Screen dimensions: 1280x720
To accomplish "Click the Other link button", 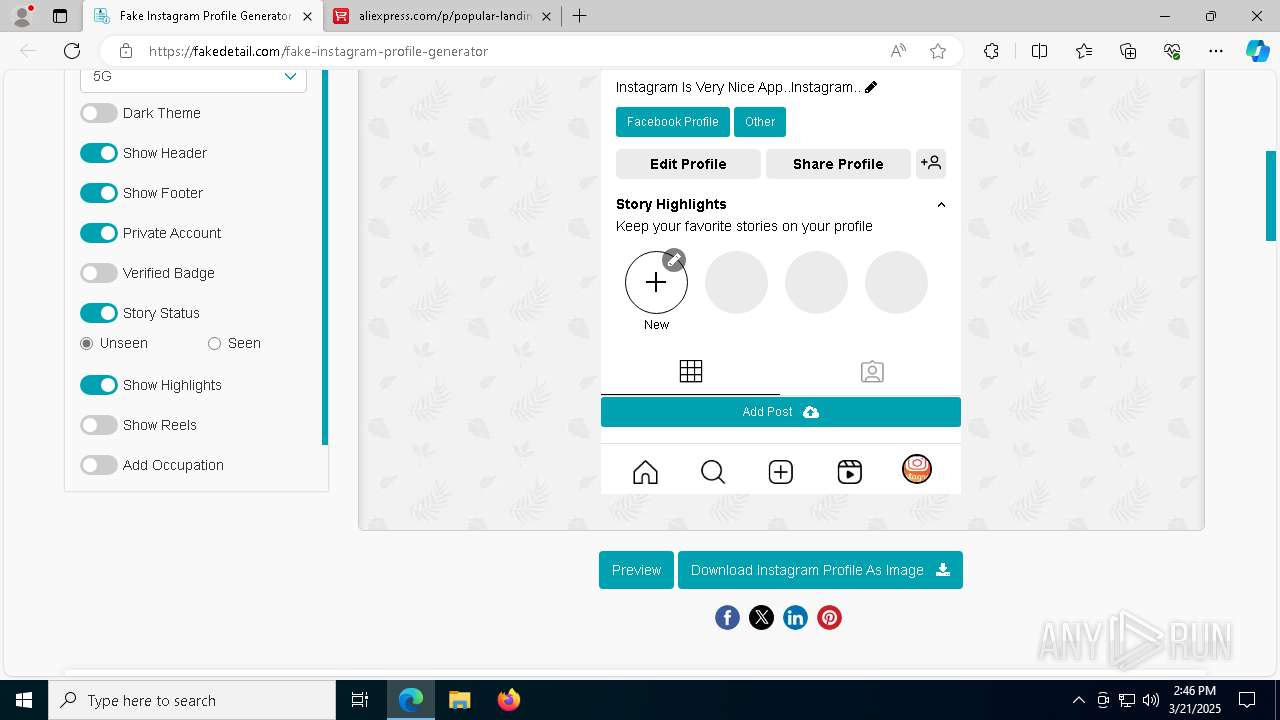I will point(760,122).
